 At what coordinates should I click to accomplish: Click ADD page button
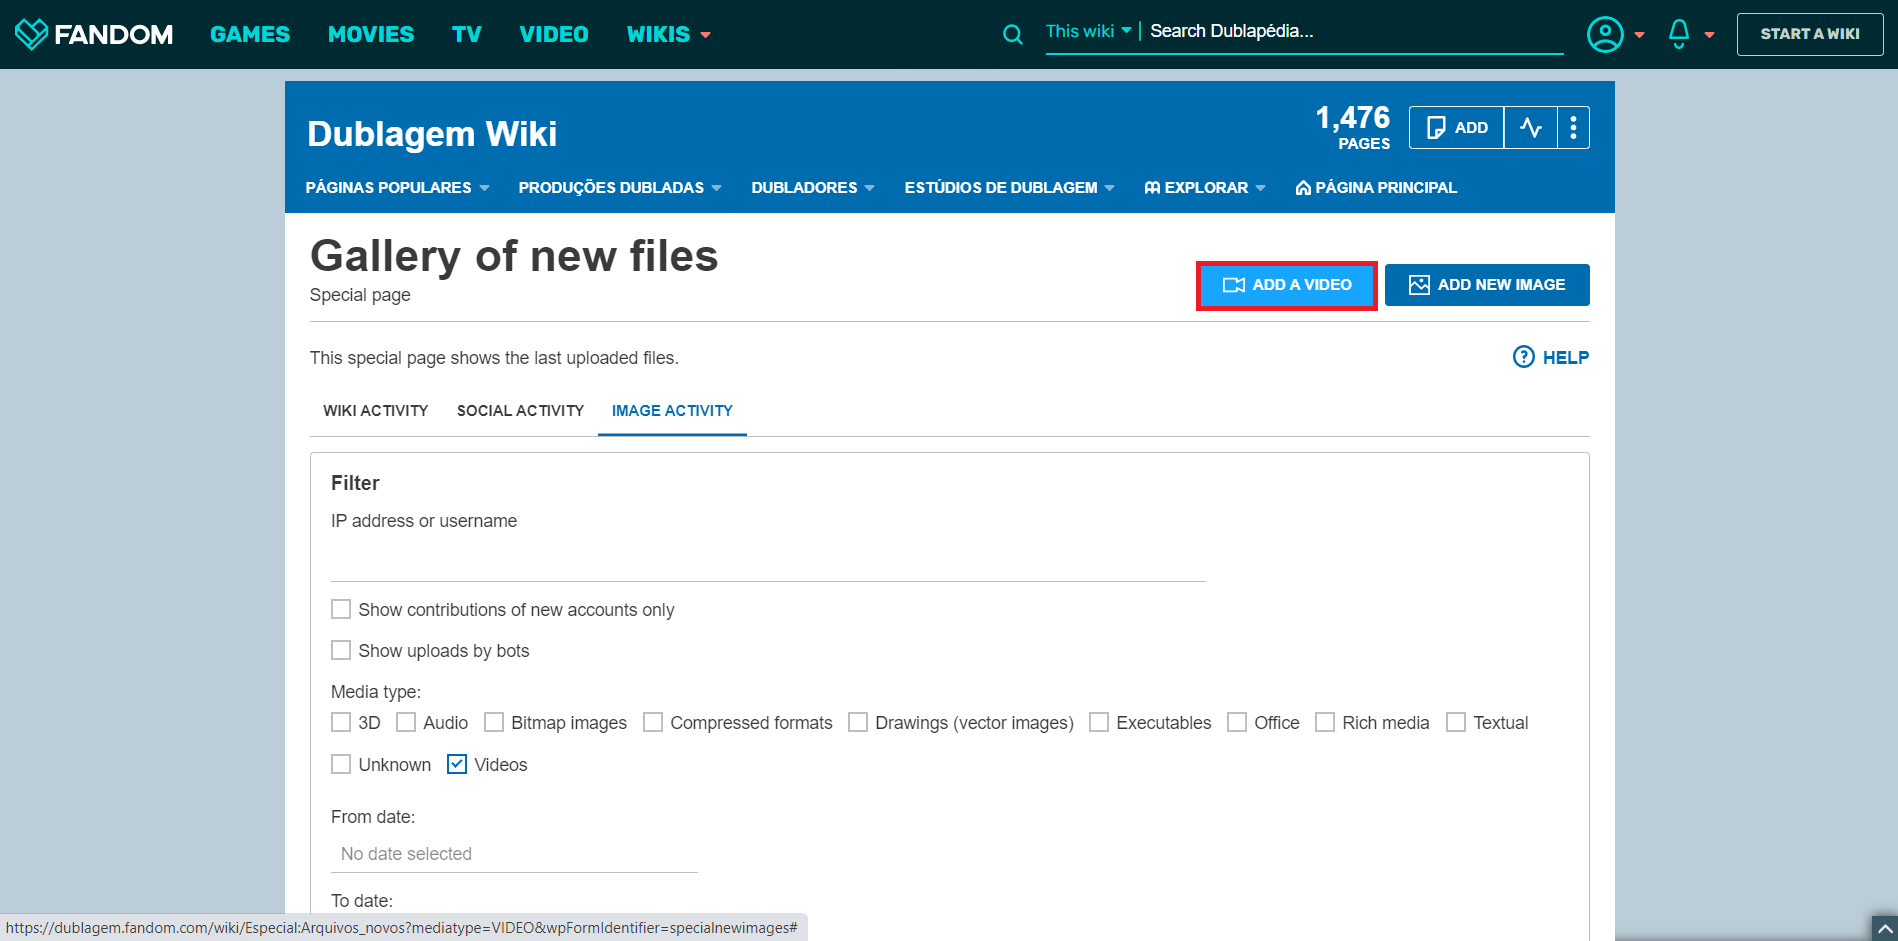point(1456,127)
